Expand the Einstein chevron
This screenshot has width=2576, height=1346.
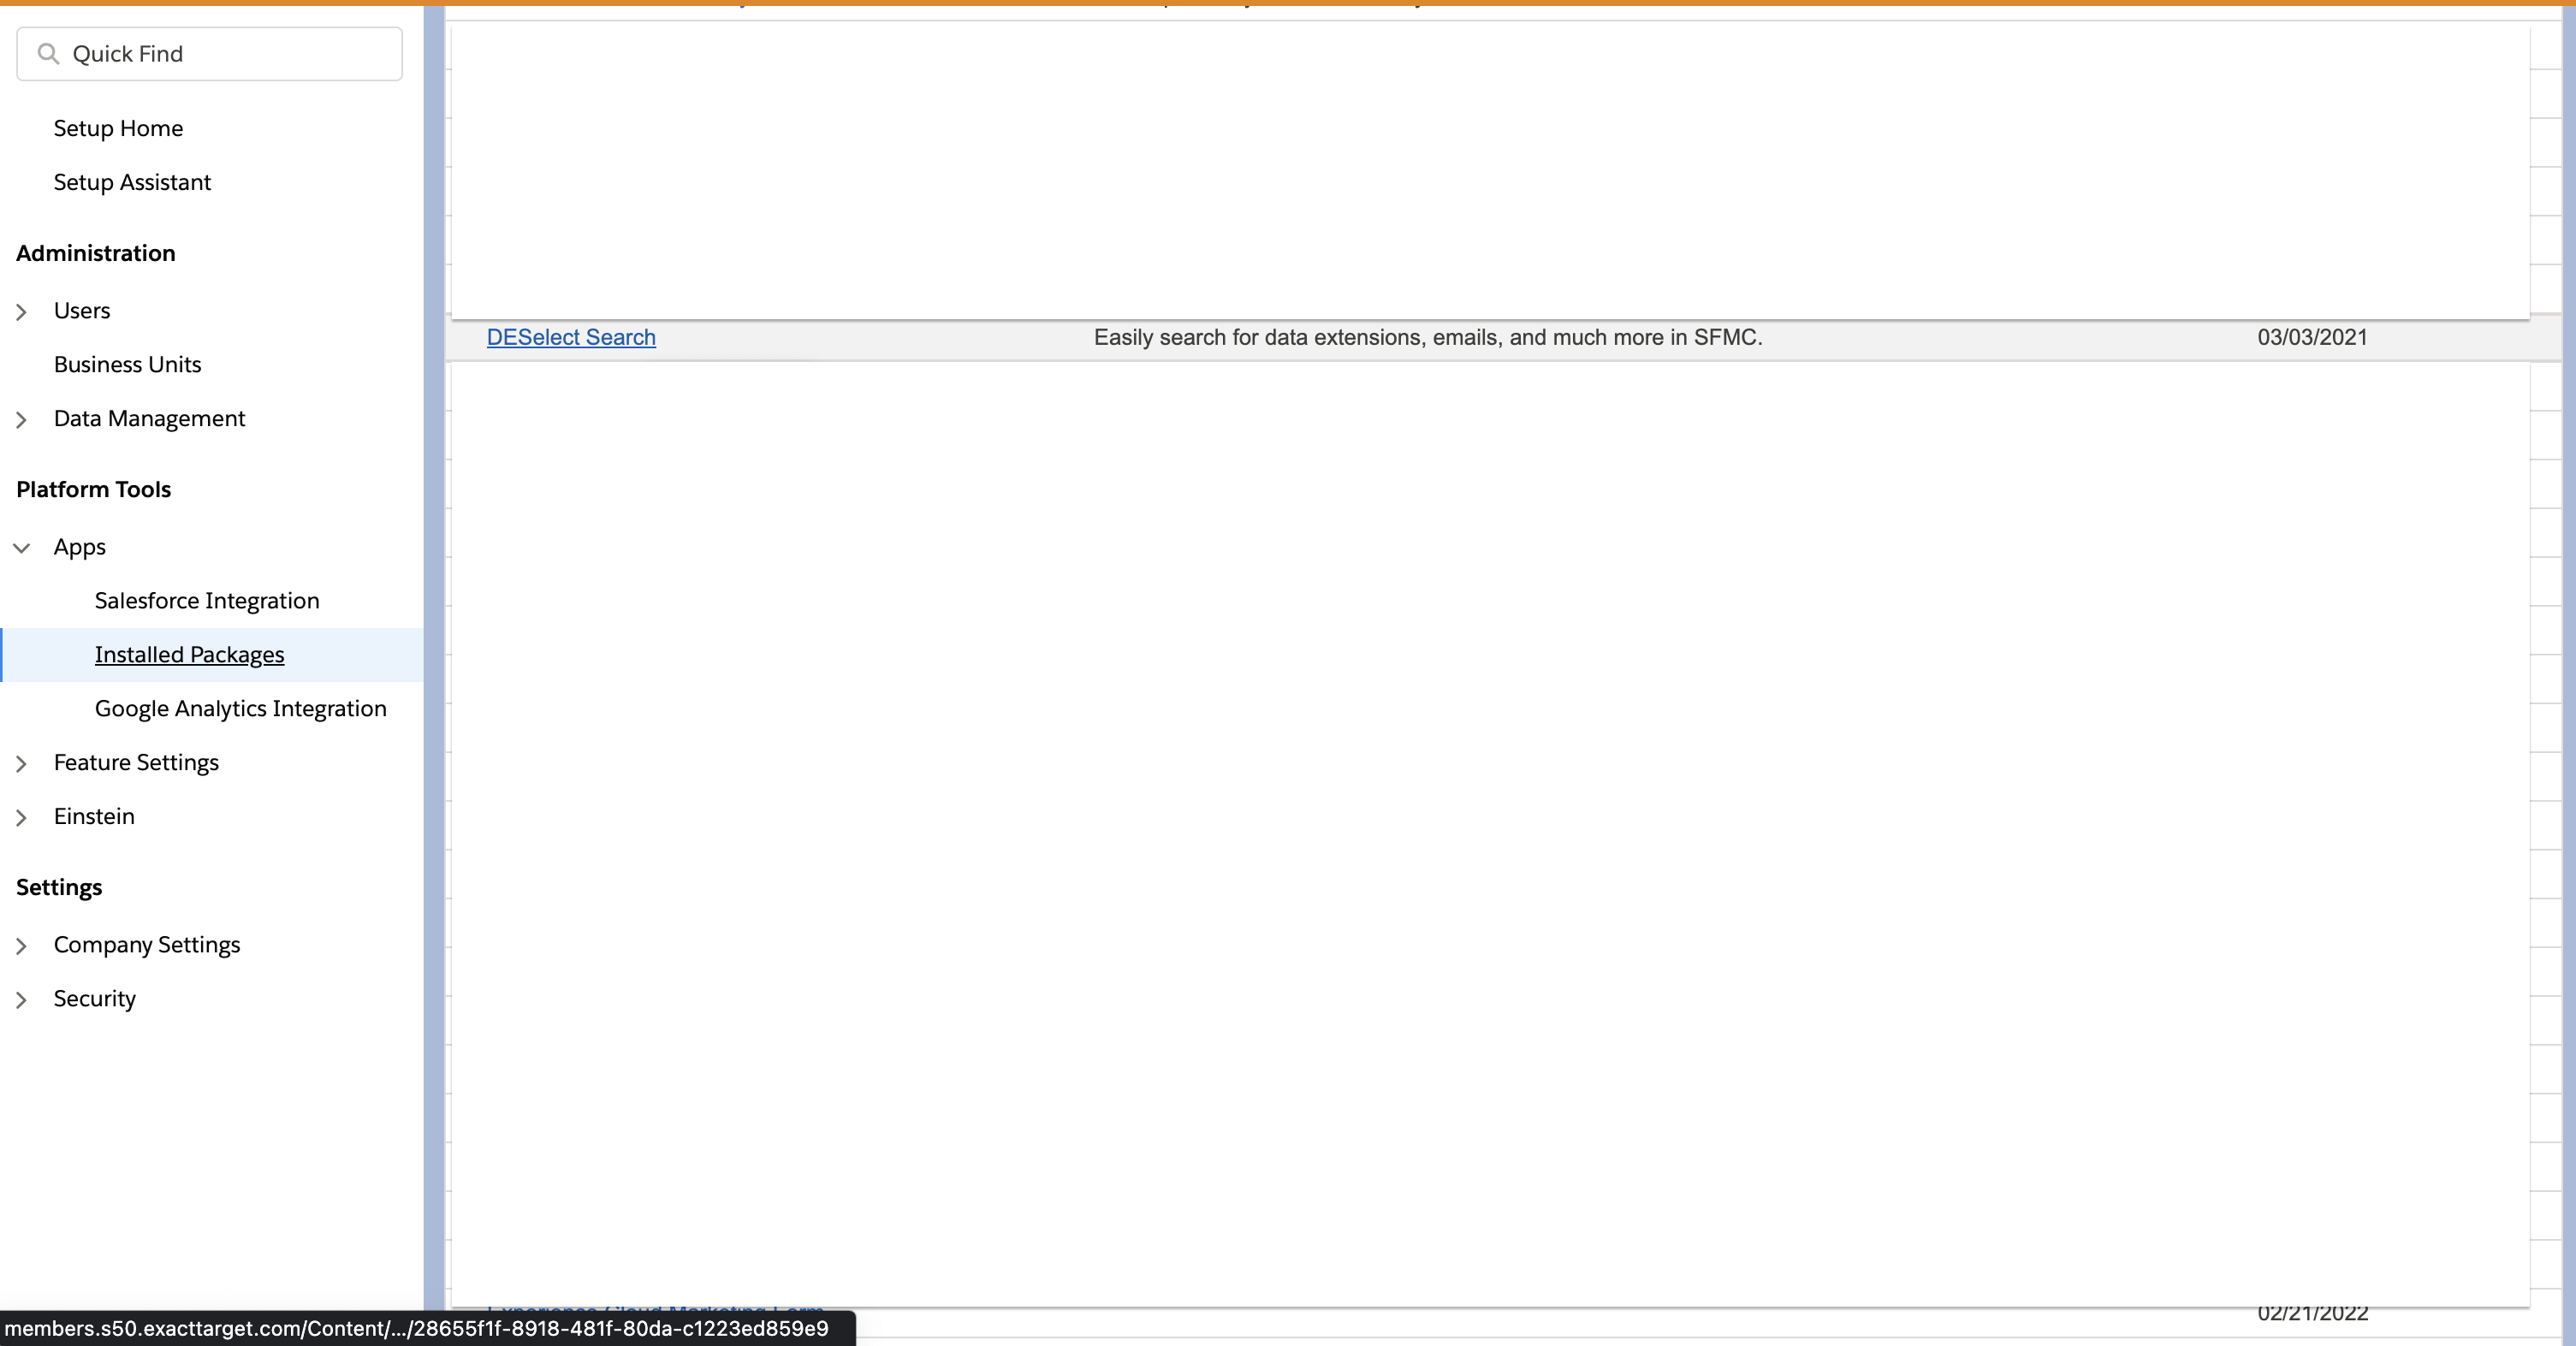click(x=21, y=818)
